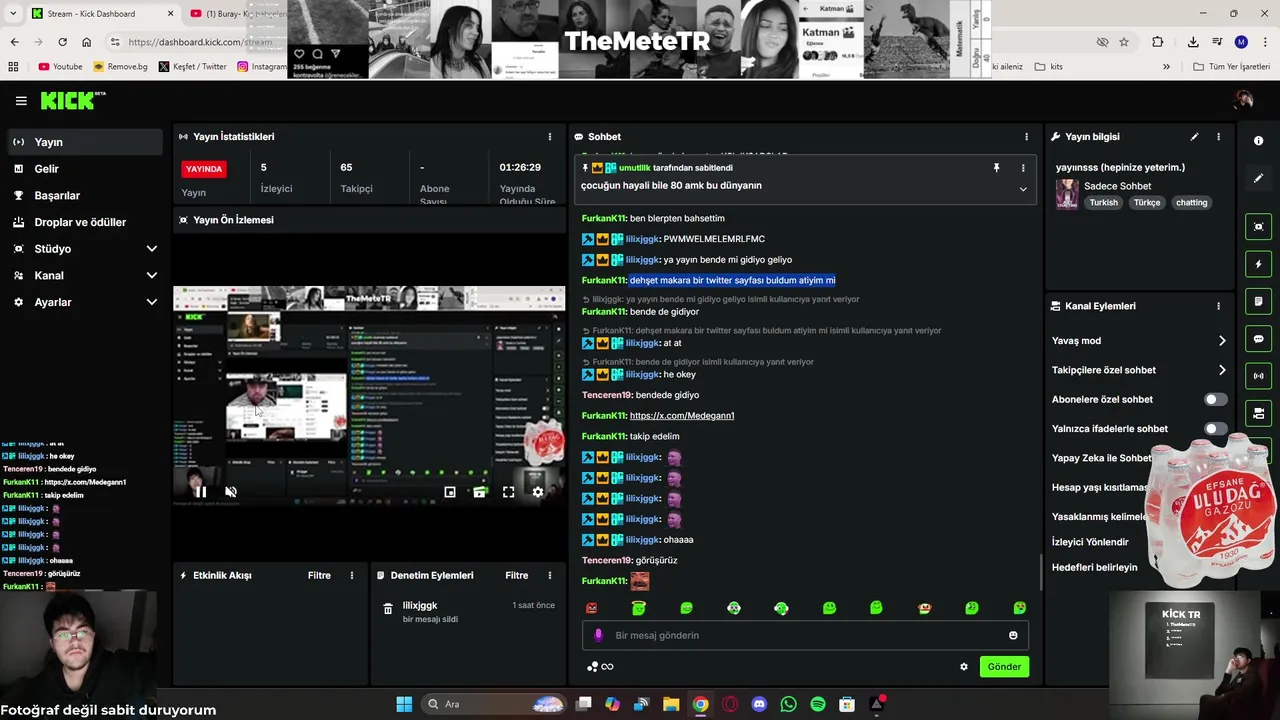
Task: Open WhatsApp from the taskbar
Action: pyautogui.click(x=788, y=704)
